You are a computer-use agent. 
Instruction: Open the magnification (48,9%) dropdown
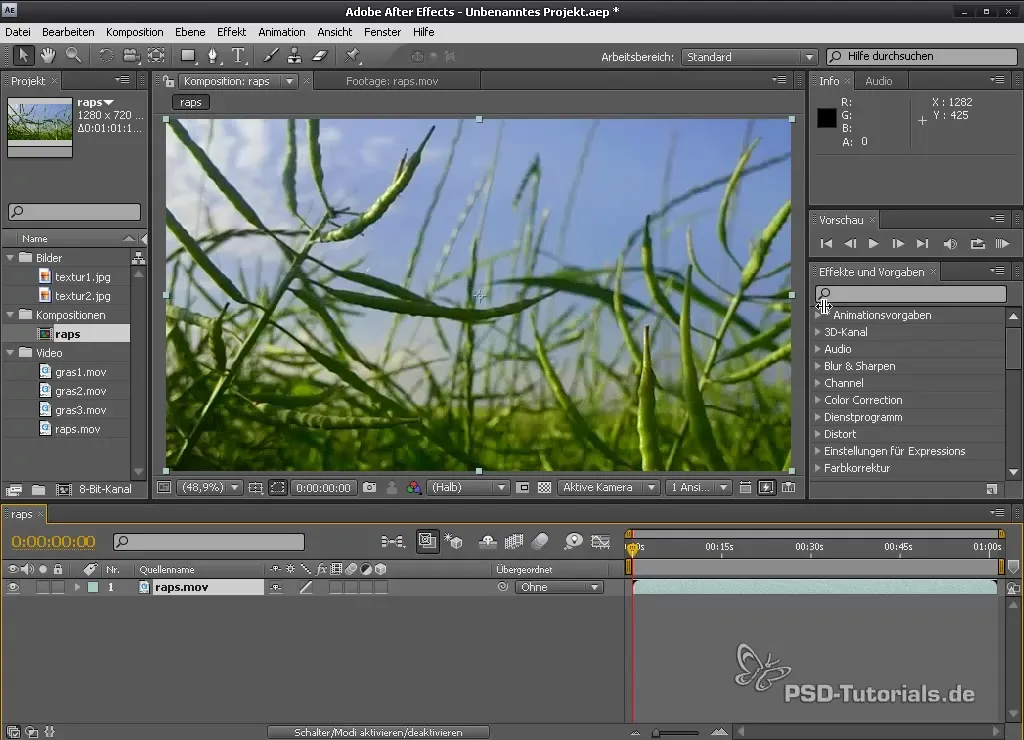pyautogui.click(x=209, y=487)
